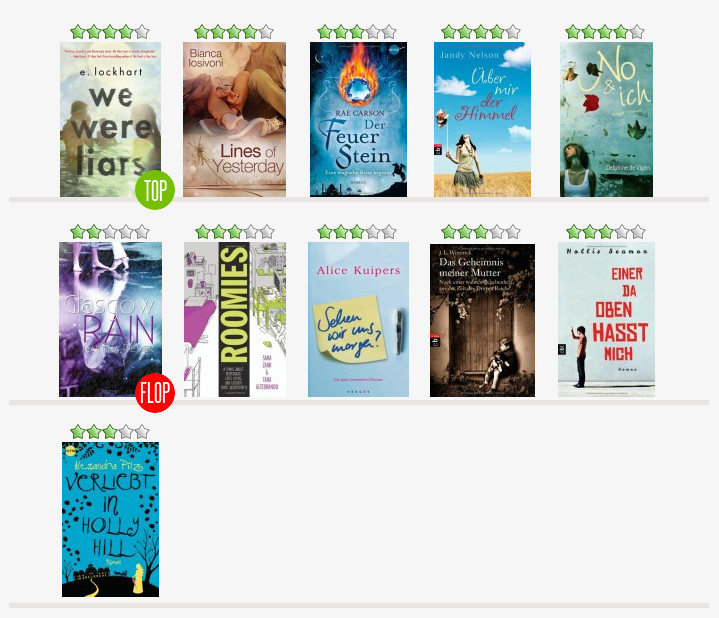The width and height of the screenshot is (719, 618).
Task: Click star rating above 'Roomies'
Action: pos(235,232)
